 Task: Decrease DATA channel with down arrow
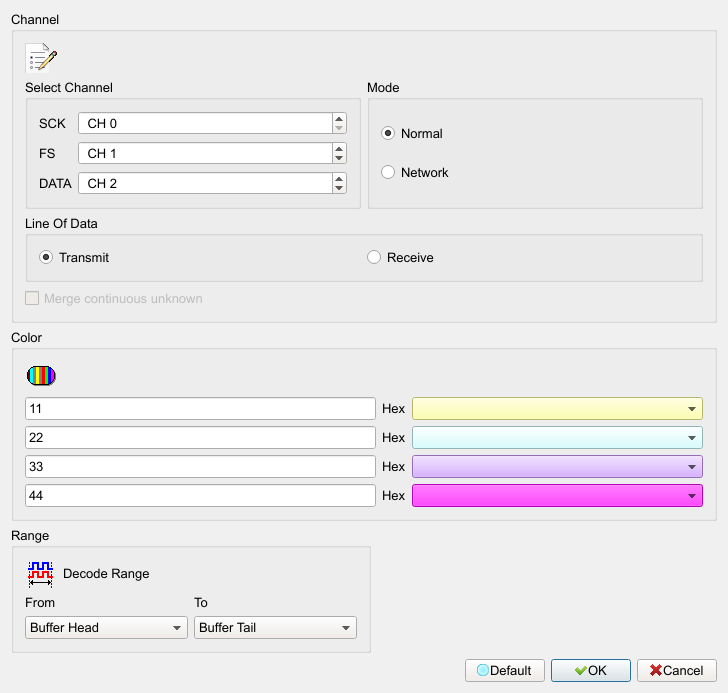pyautogui.click(x=339, y=189)
